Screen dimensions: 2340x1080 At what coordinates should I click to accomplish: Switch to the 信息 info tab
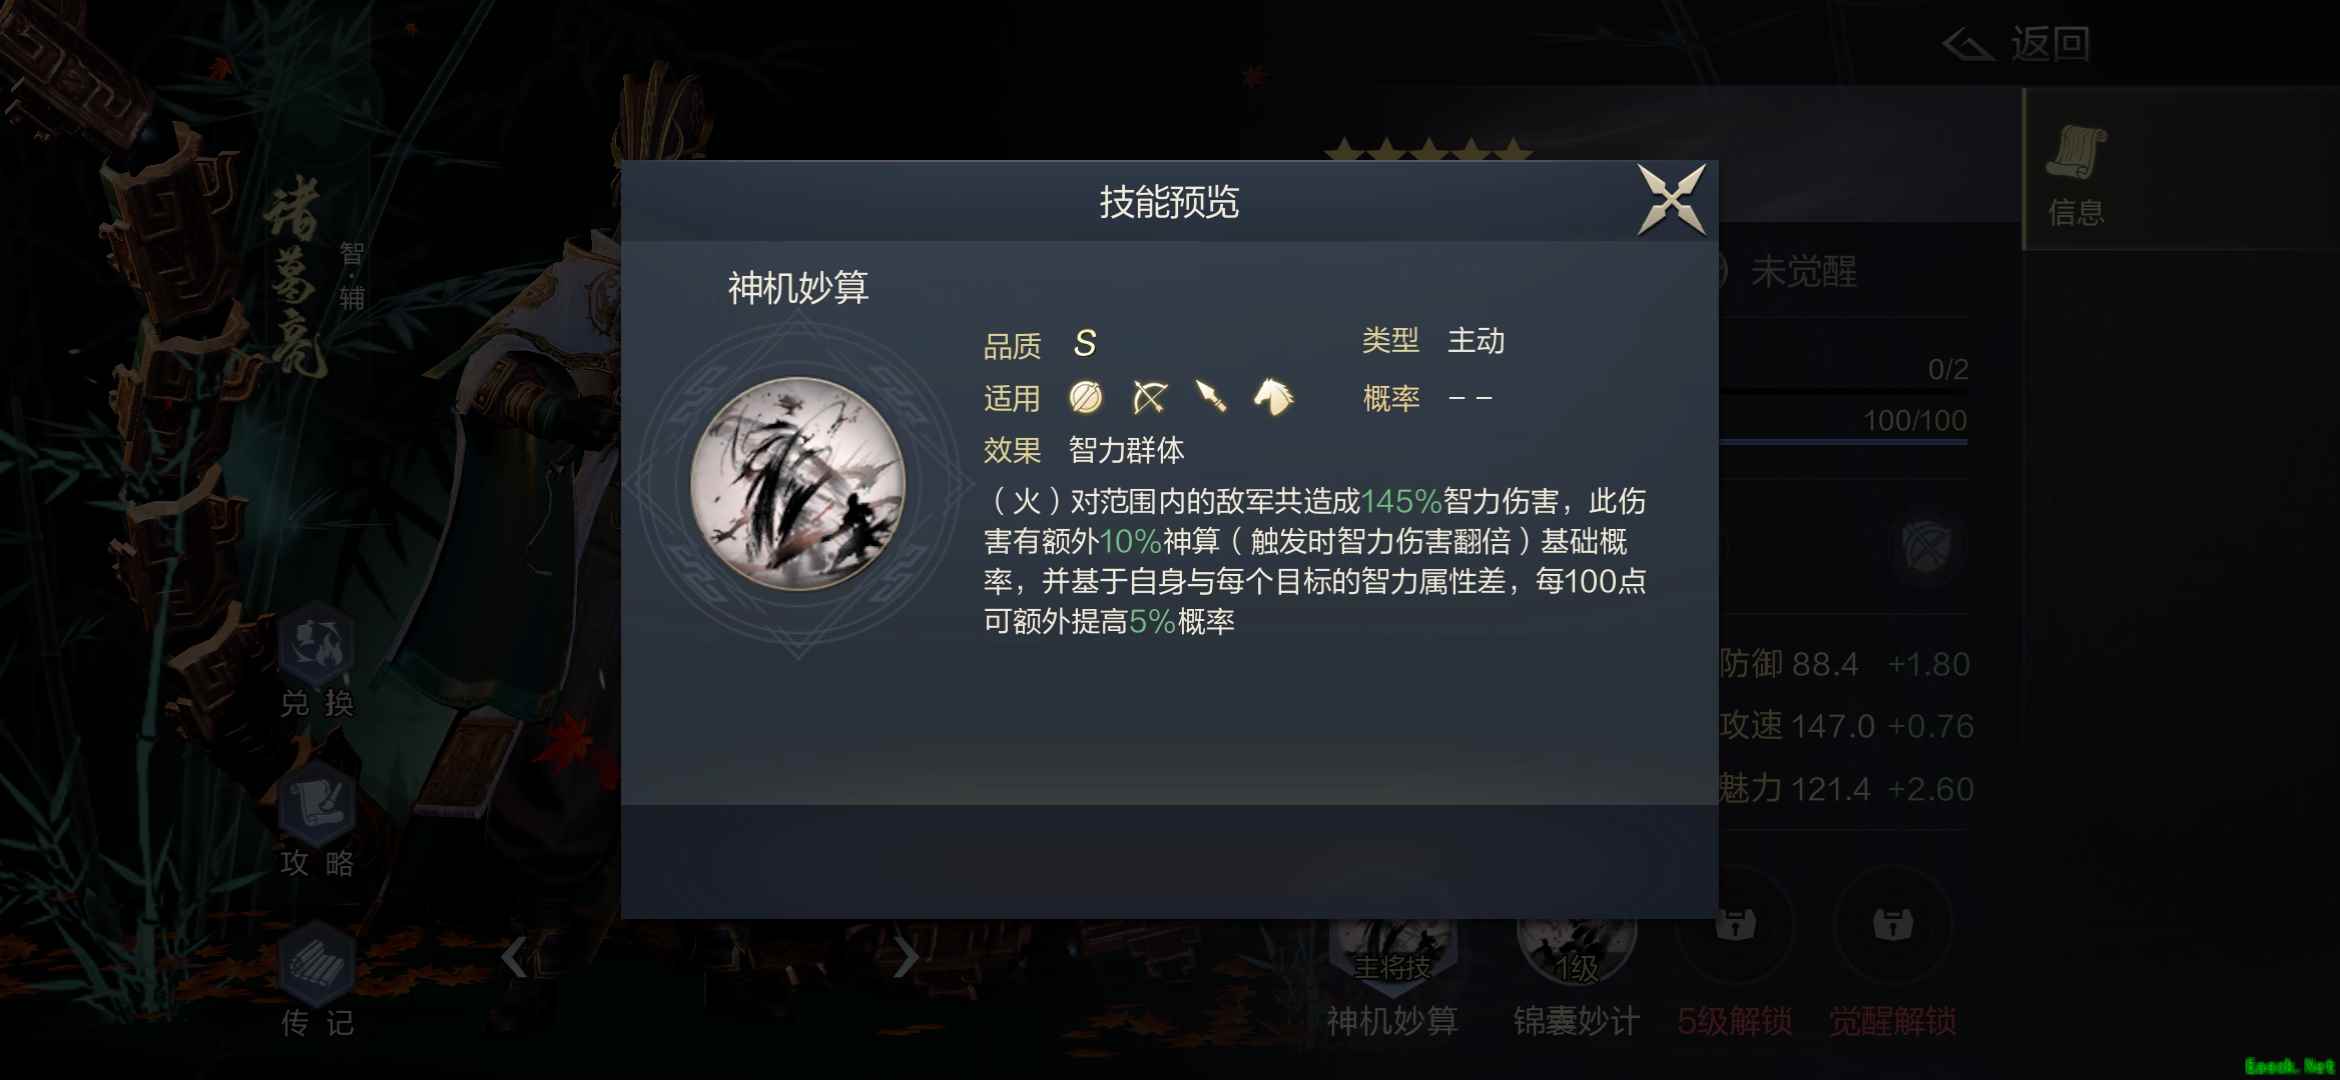pyautogui.click(x=2076, y=175)
